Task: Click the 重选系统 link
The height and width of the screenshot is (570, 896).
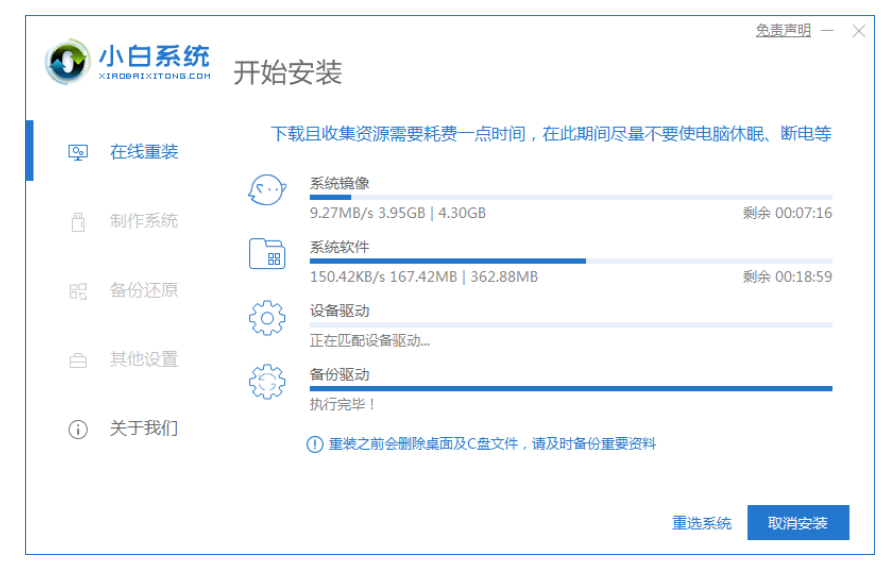Action: pos(702,523)
